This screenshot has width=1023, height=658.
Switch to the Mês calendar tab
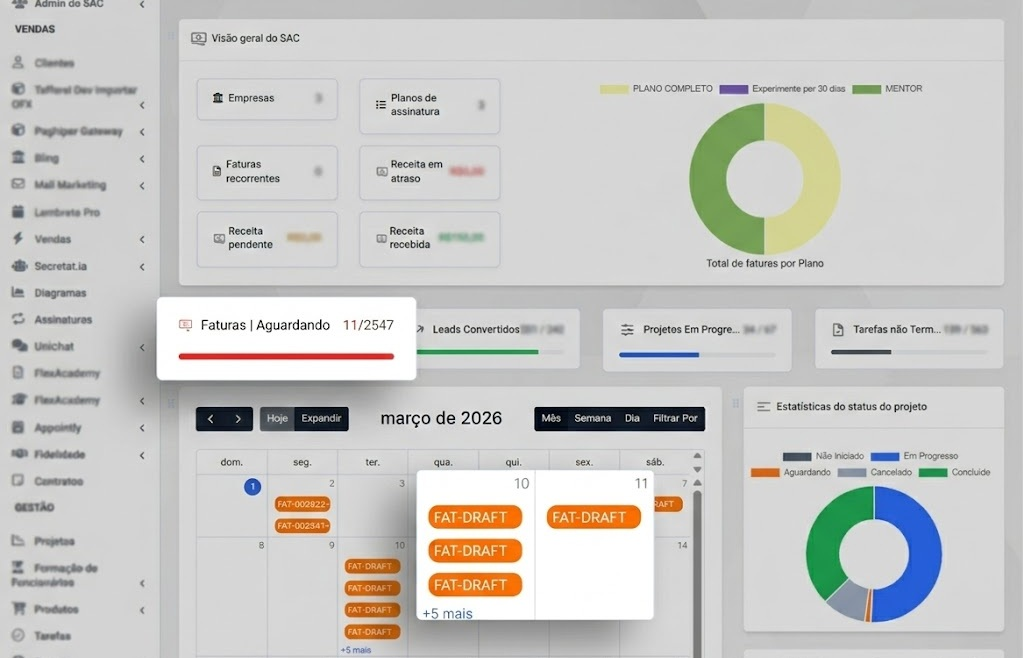[552, 419]
